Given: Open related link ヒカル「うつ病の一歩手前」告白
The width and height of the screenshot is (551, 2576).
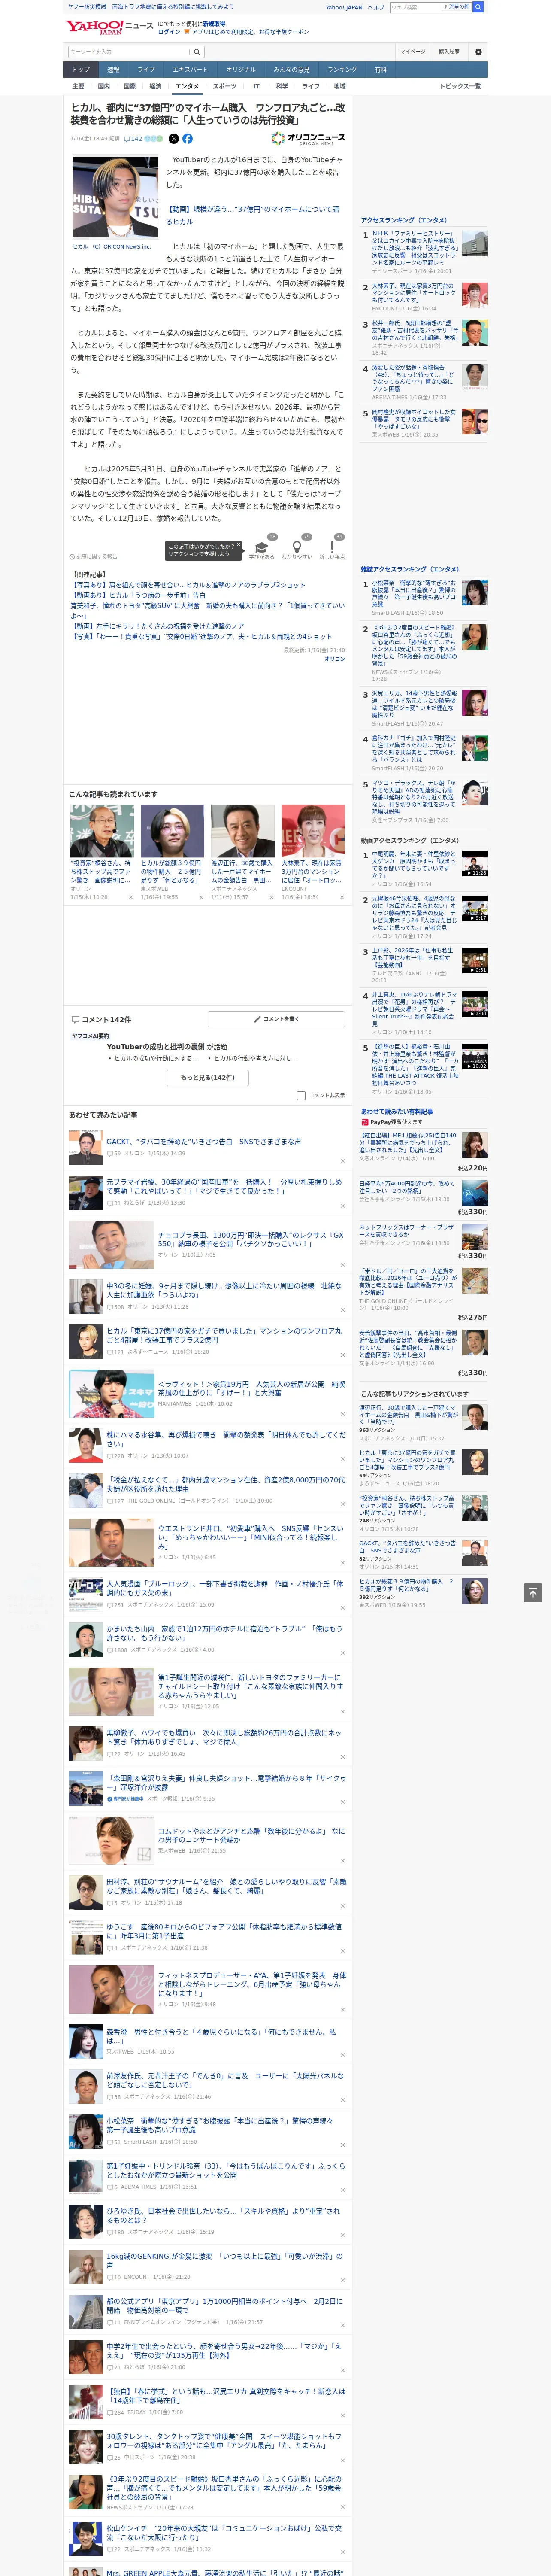Looking at the screenshot, I should click(138, 595).
